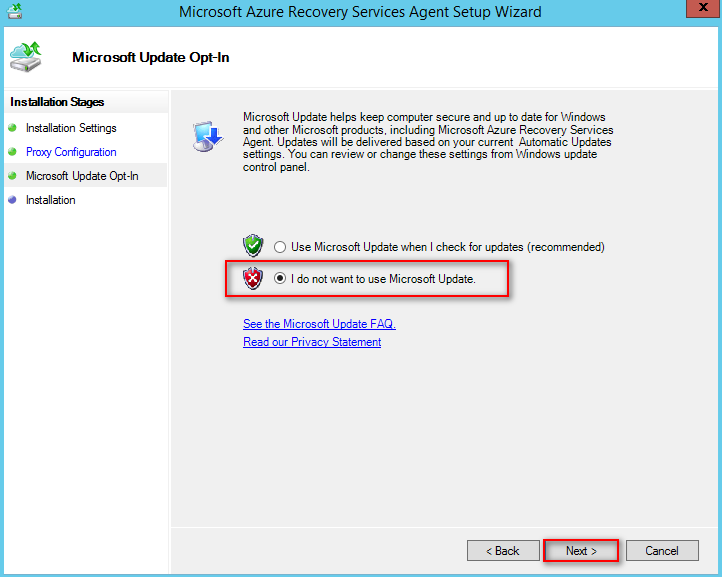Cancel the setup wizard
This screenshot has height=577, width=722.
(x=661, y=551)
